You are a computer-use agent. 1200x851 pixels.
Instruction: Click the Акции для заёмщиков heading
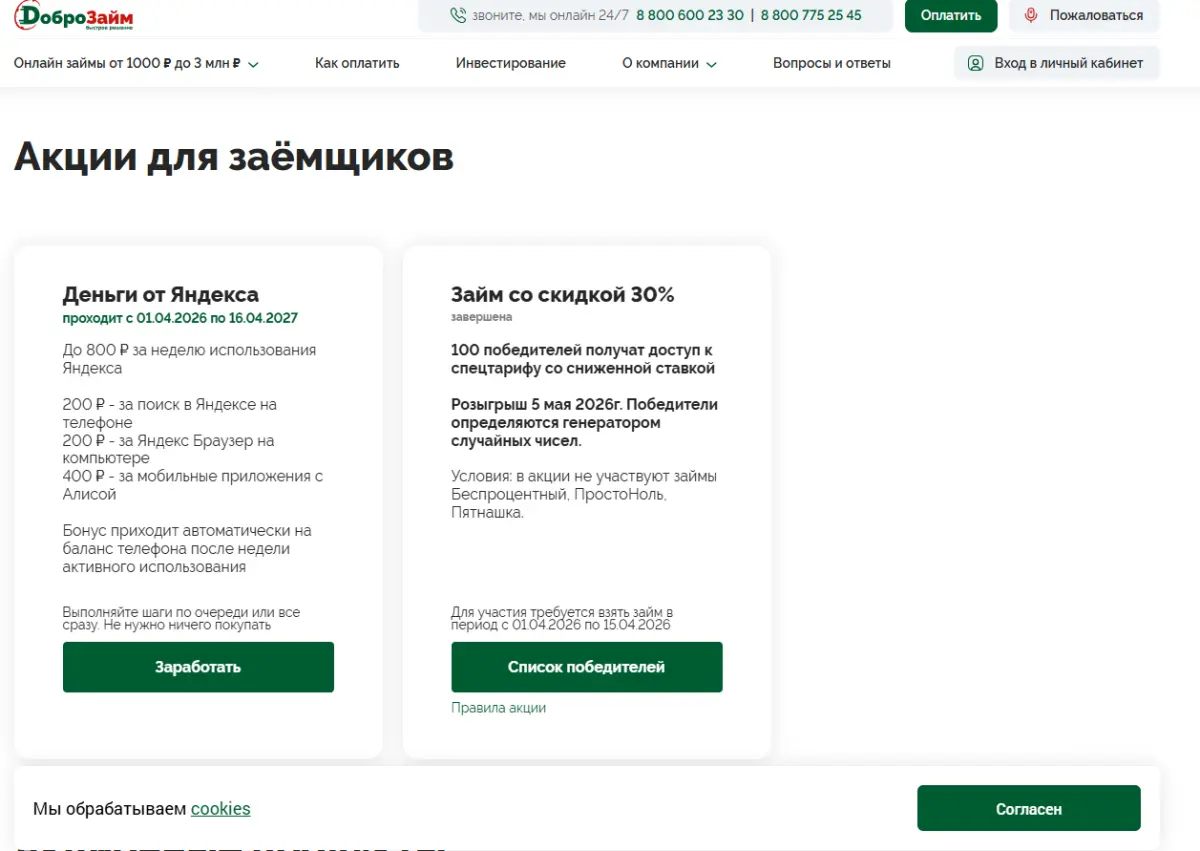point(234,157)
